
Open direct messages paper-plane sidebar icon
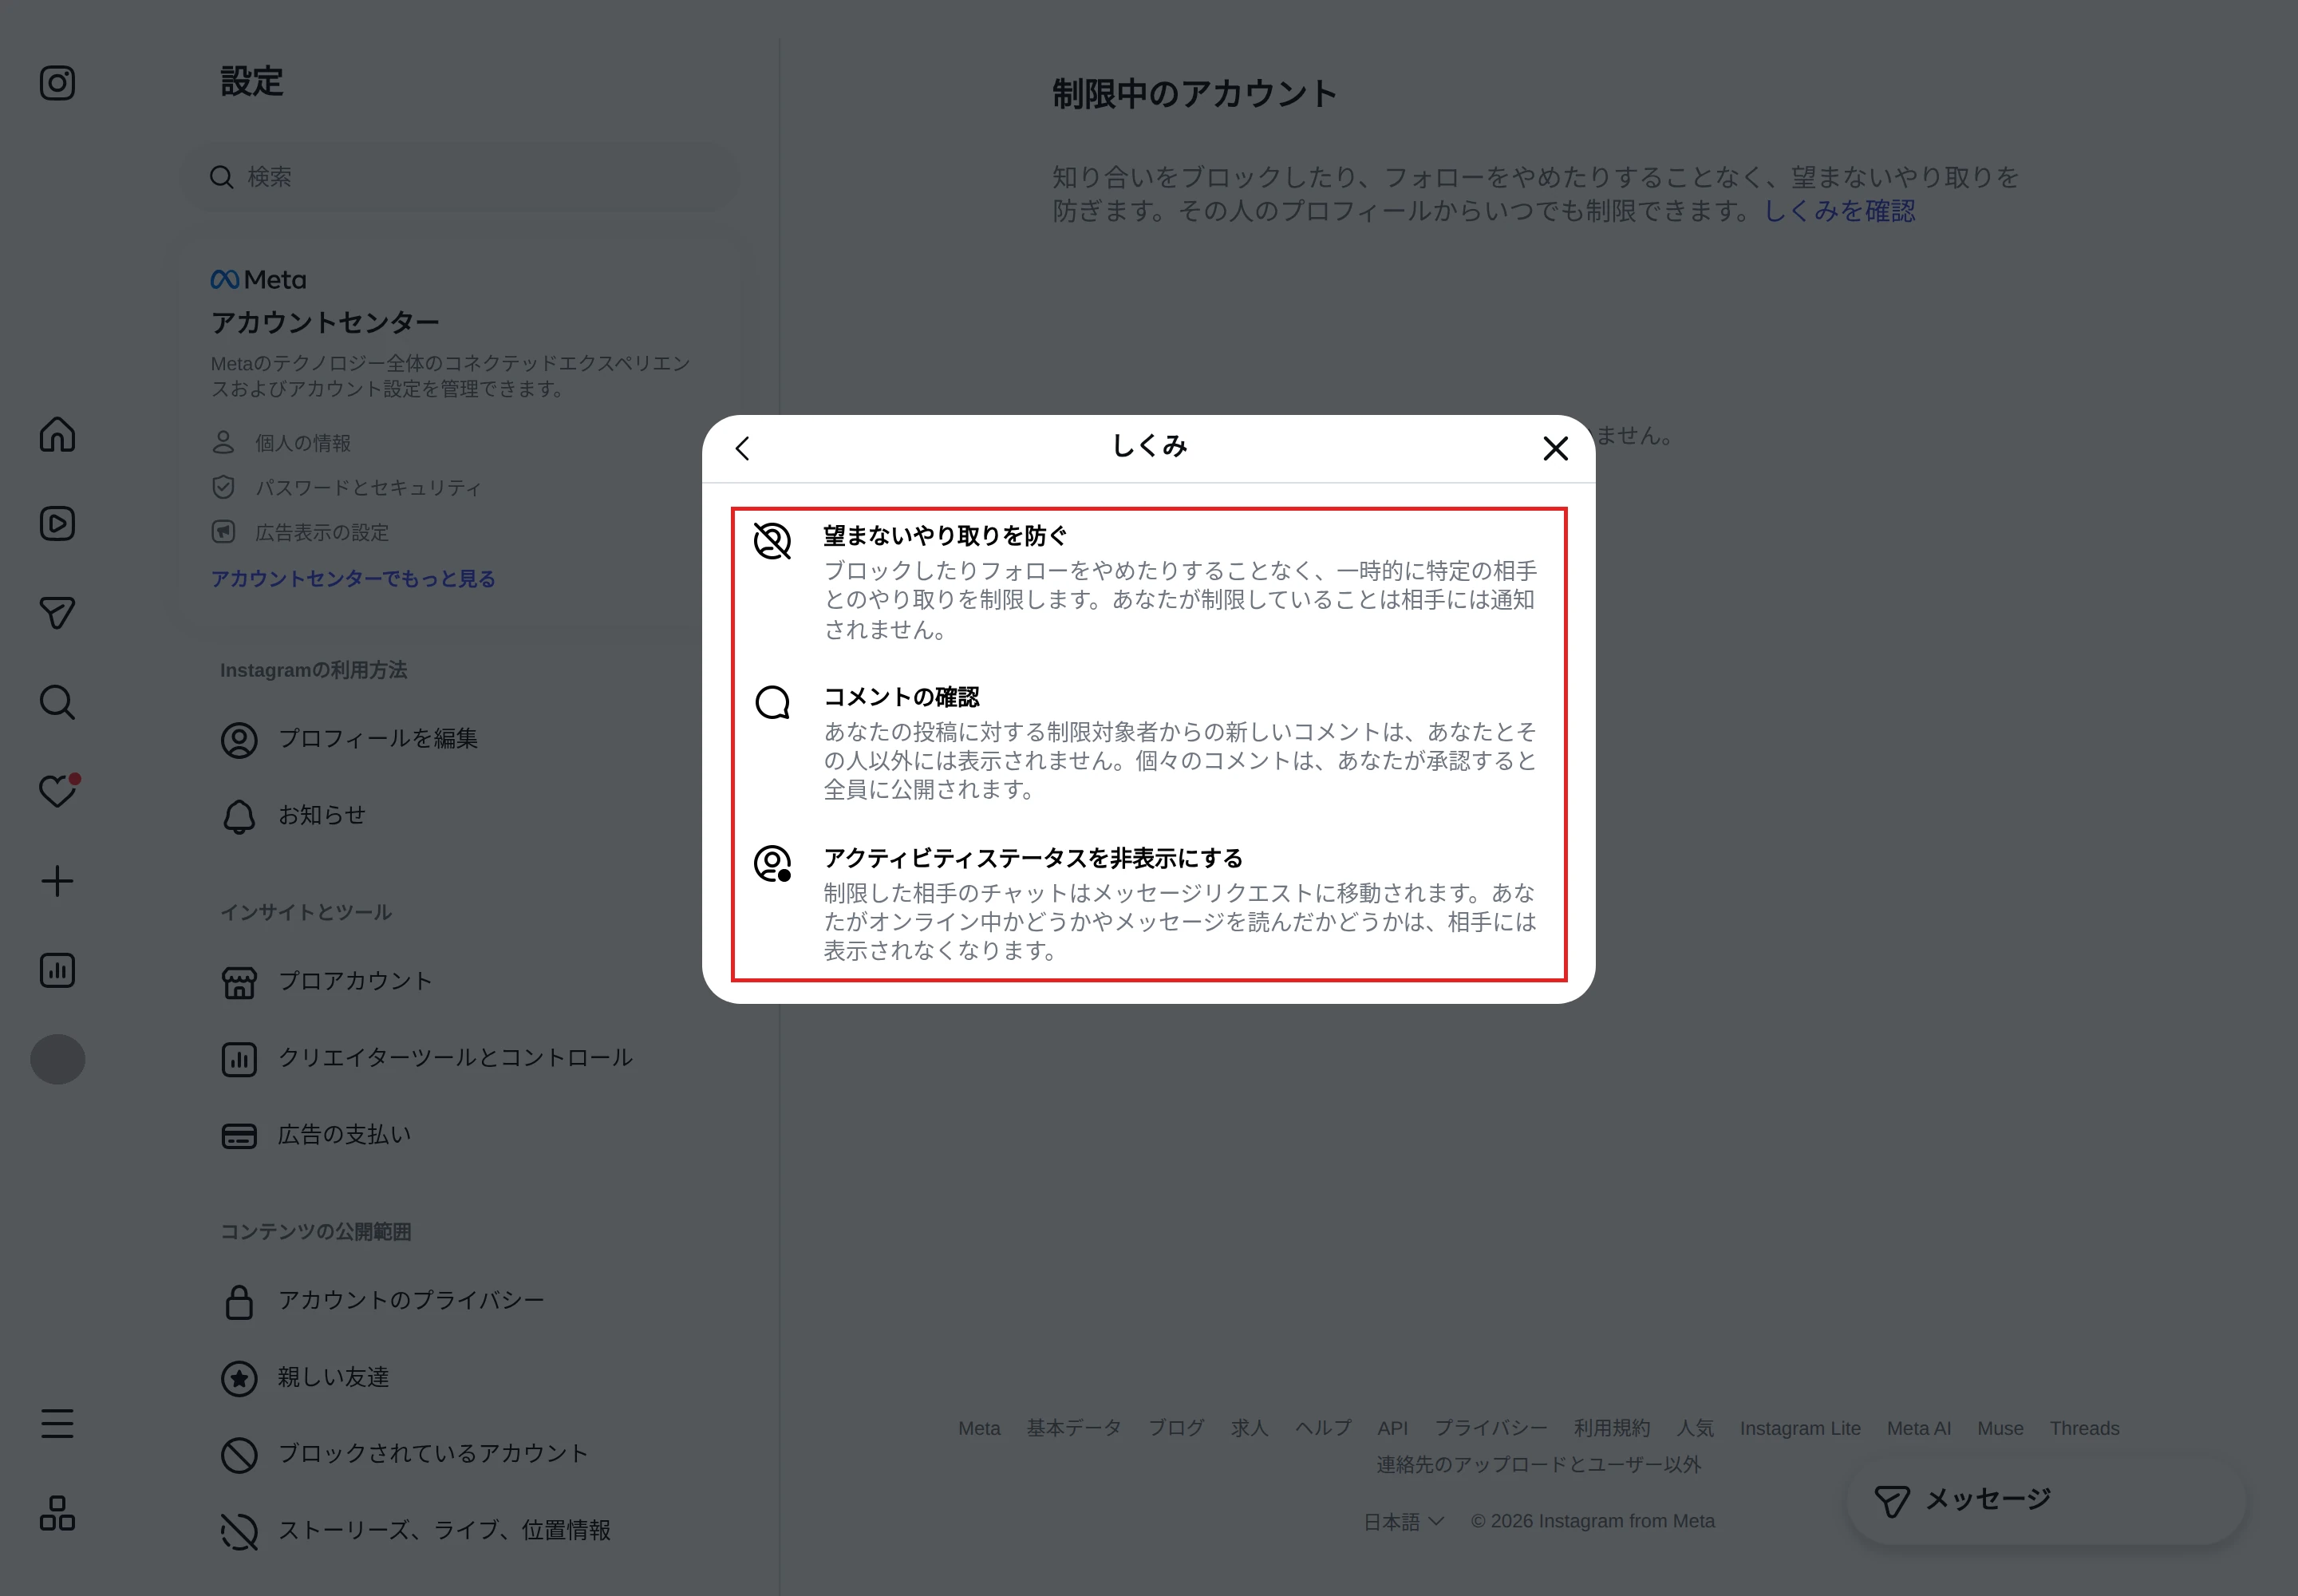[x=57, y=612]
